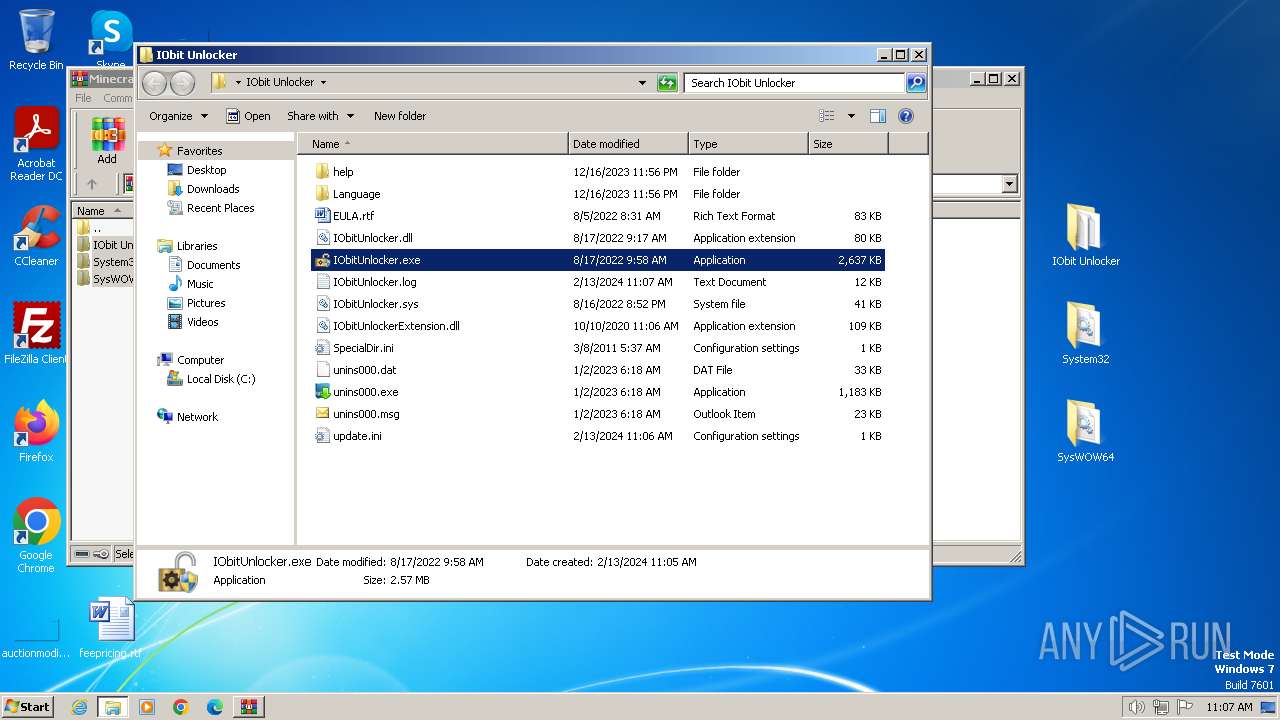The height and width of the screenshot is (720, 1280).
Task: Open the CCleaner desktop shortcut
Action: coord(36,230)
